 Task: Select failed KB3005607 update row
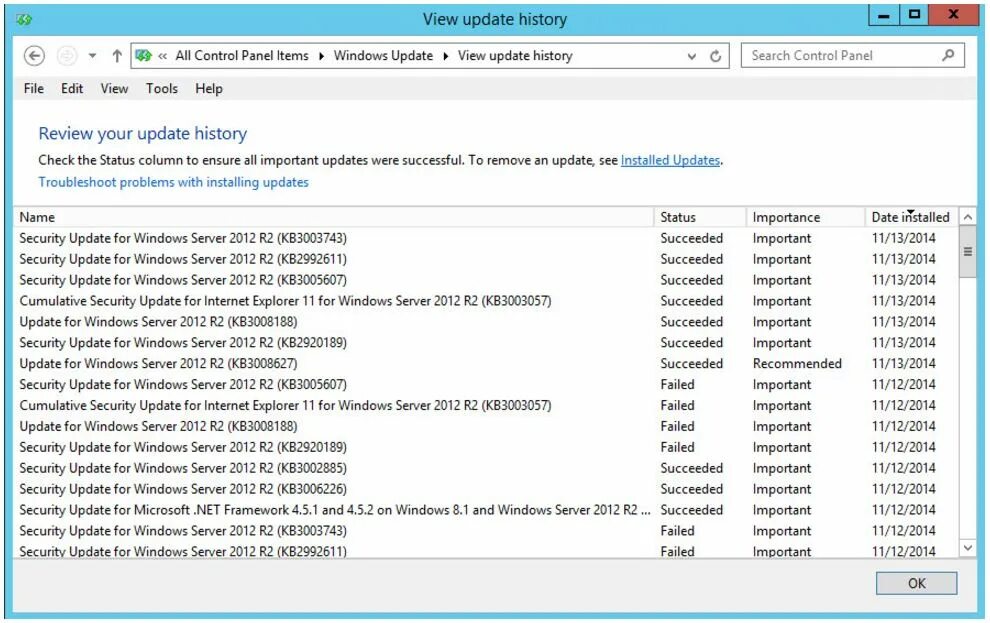(485, 384)
